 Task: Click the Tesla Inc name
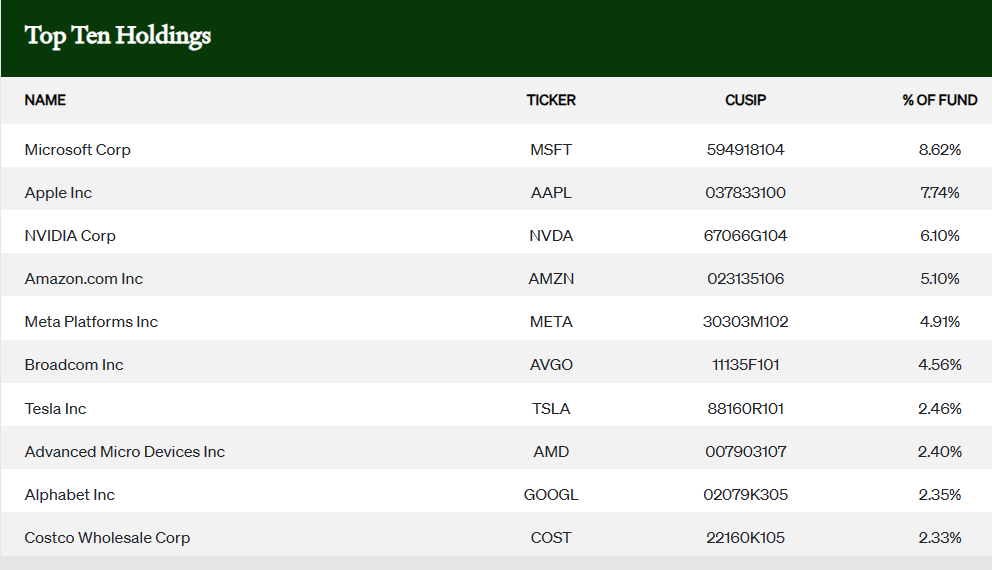[x=55, y=408]
